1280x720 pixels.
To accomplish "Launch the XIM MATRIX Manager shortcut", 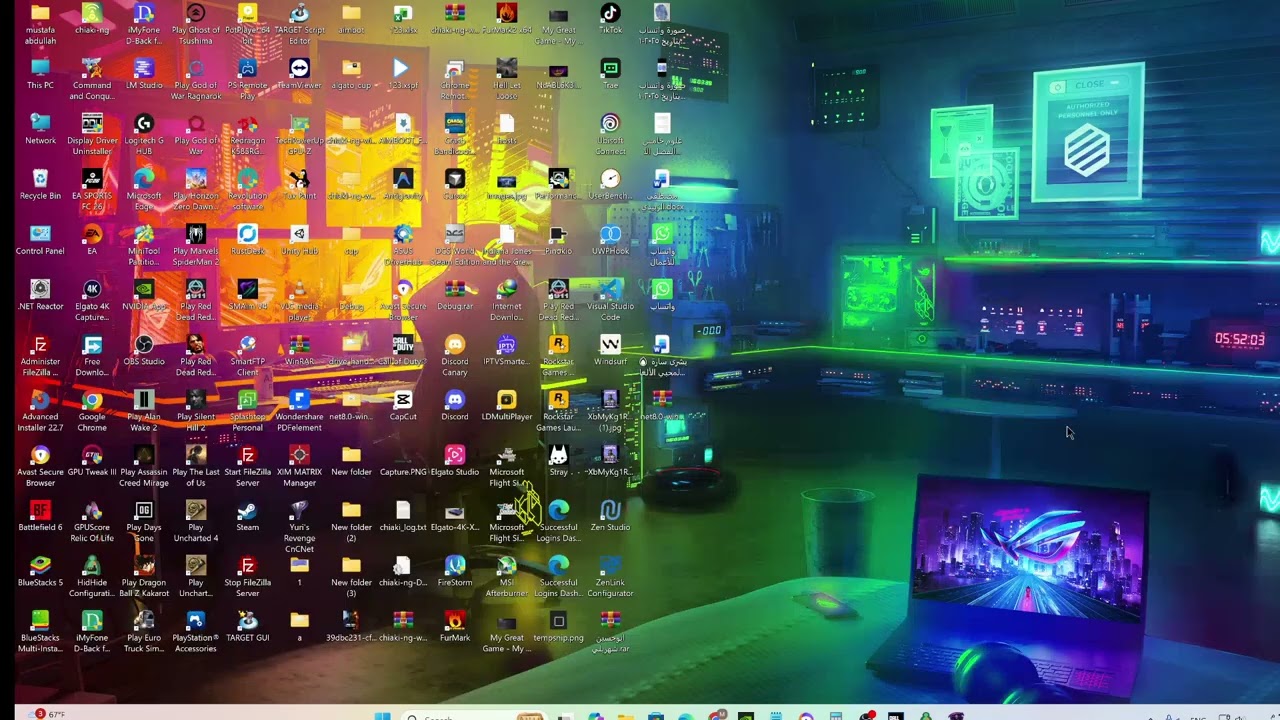I will click(x=299, y=465).
